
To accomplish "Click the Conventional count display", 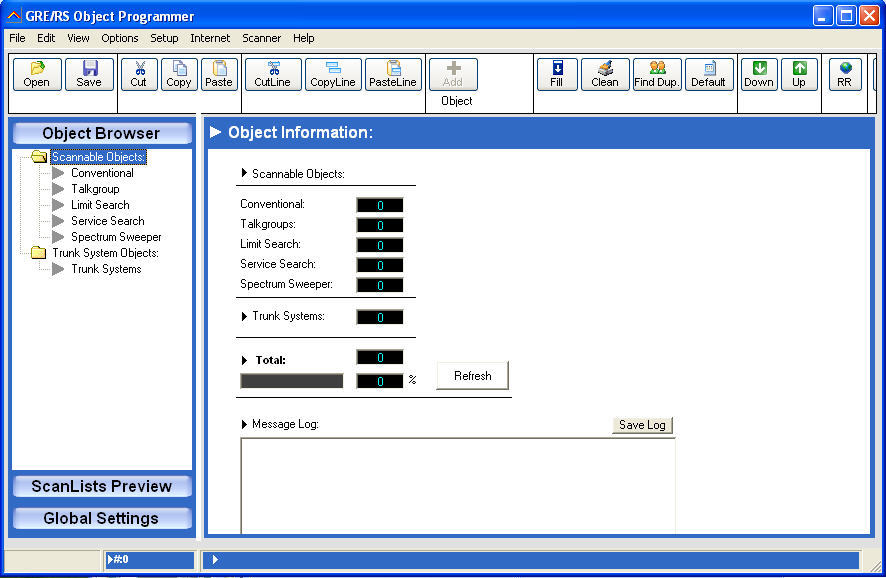I will [x=380, y=205].
